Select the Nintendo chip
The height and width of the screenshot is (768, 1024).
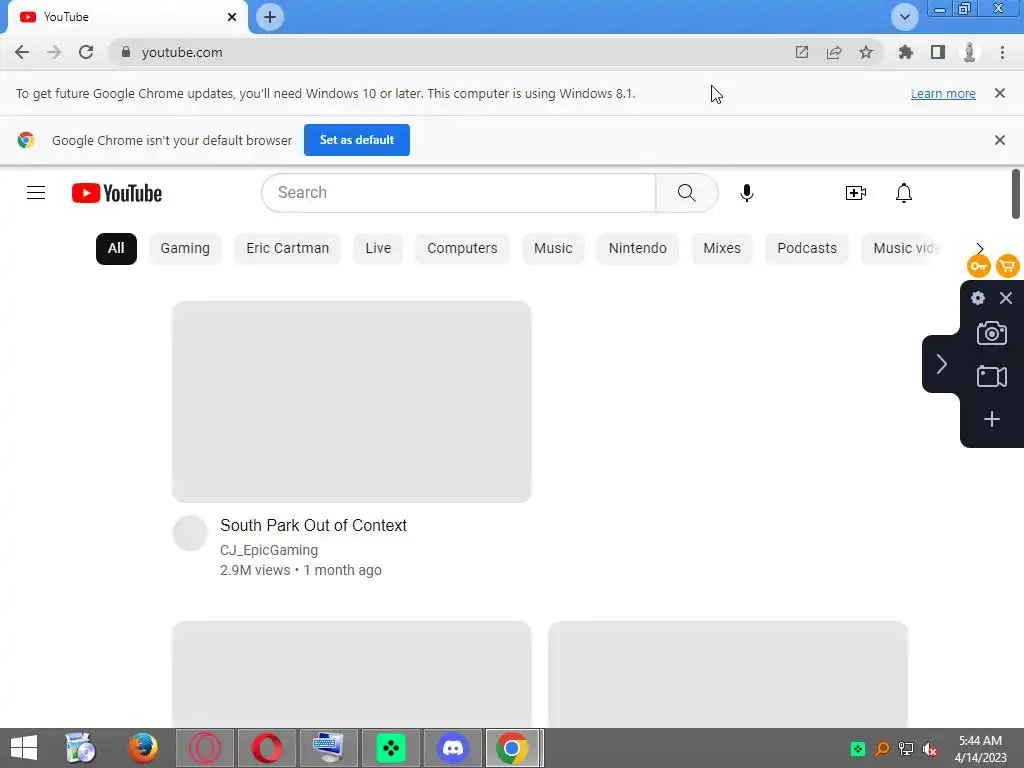click(637, 248)
